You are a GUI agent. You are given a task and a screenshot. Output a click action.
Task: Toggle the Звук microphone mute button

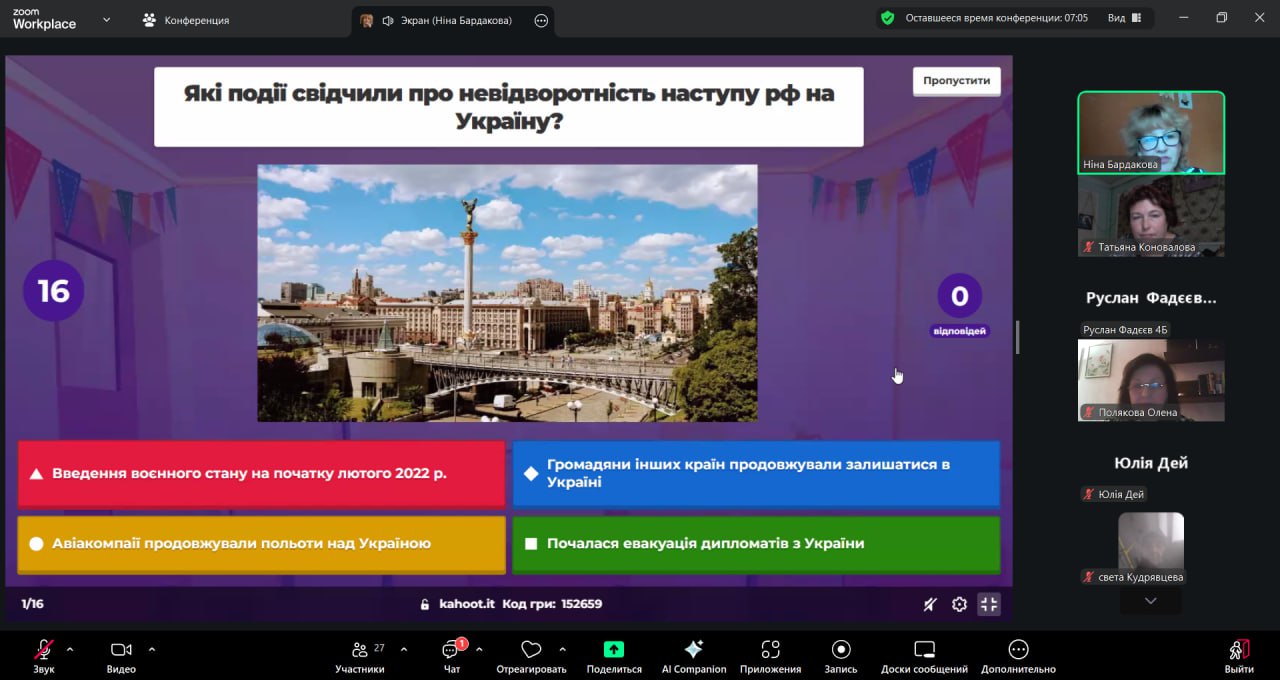pyautogui.click(x=44, y=650)
